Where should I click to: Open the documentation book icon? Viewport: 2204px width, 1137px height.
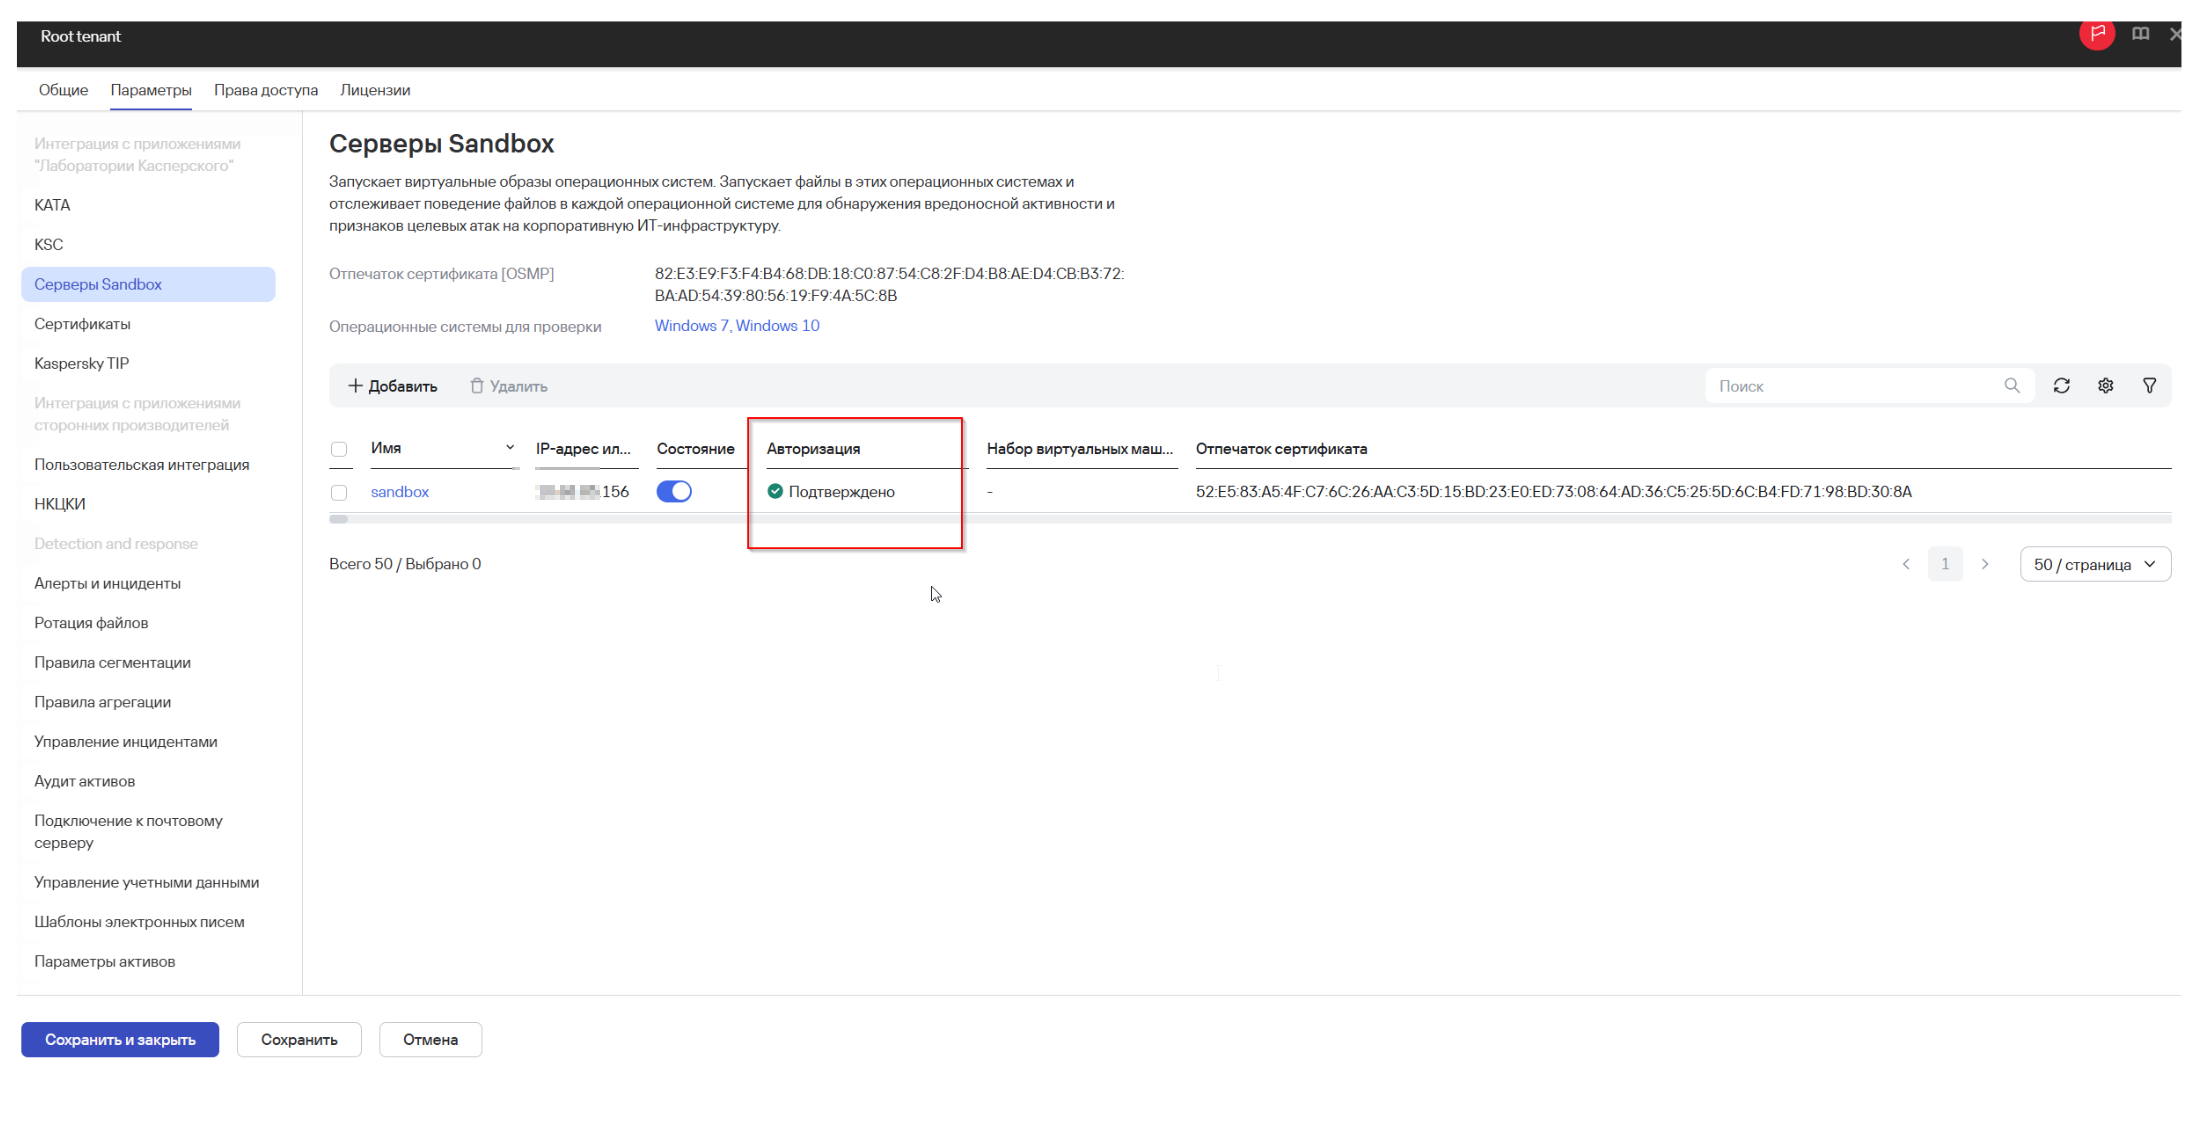[2140, 34]
